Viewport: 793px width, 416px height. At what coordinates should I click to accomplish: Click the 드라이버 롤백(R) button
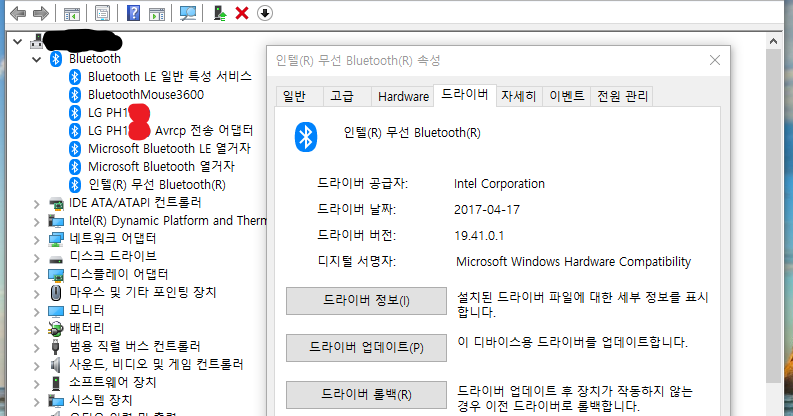(366, 395)
